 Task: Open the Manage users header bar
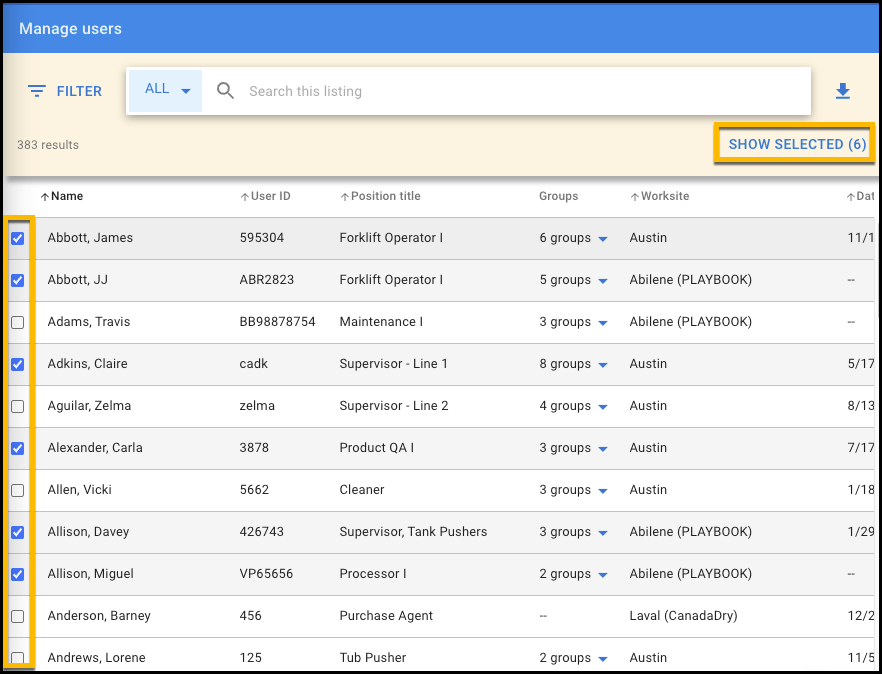(70, 28)
